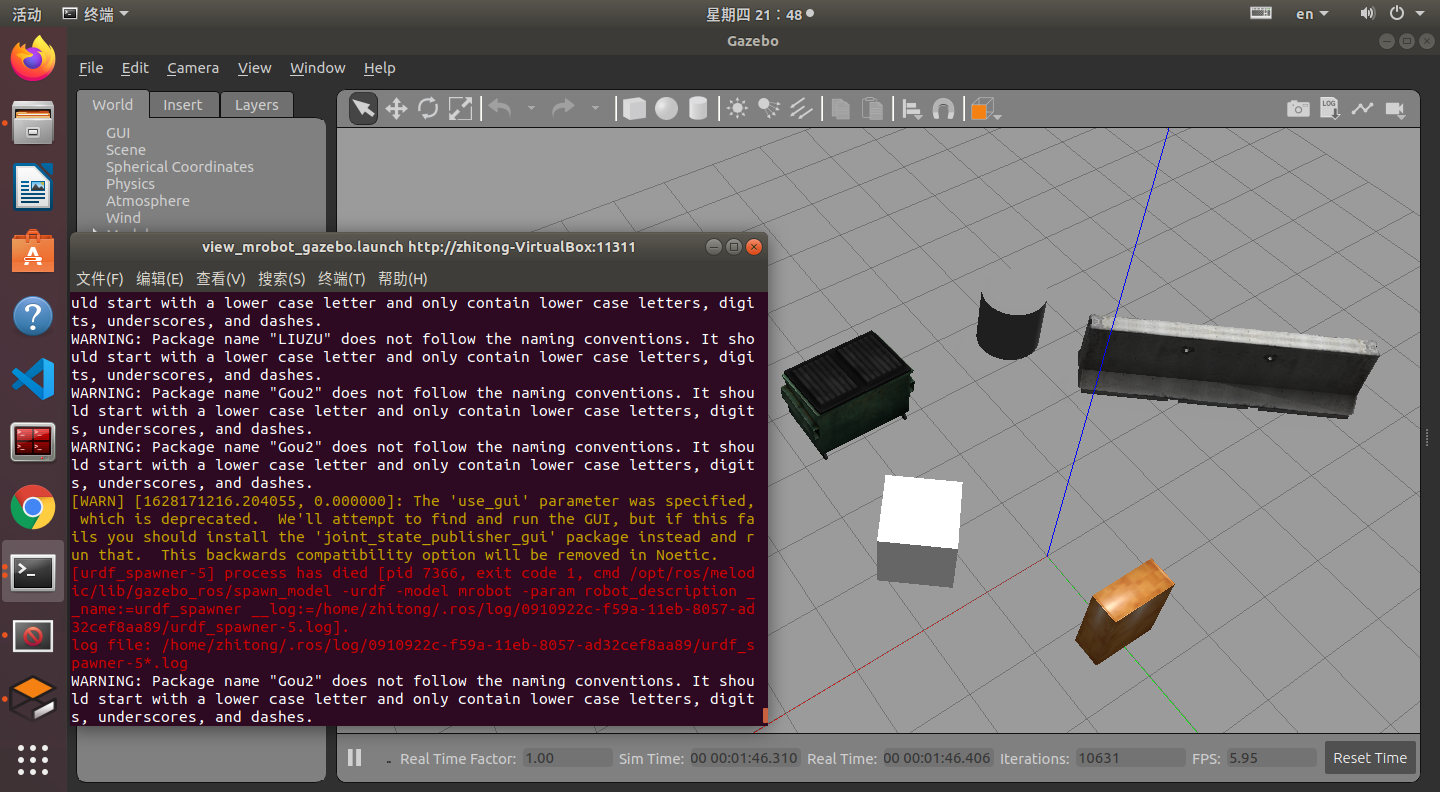Screen dimensions: 1440x792
Task: Select Wind in the World tree
Action: click(124, 218)
